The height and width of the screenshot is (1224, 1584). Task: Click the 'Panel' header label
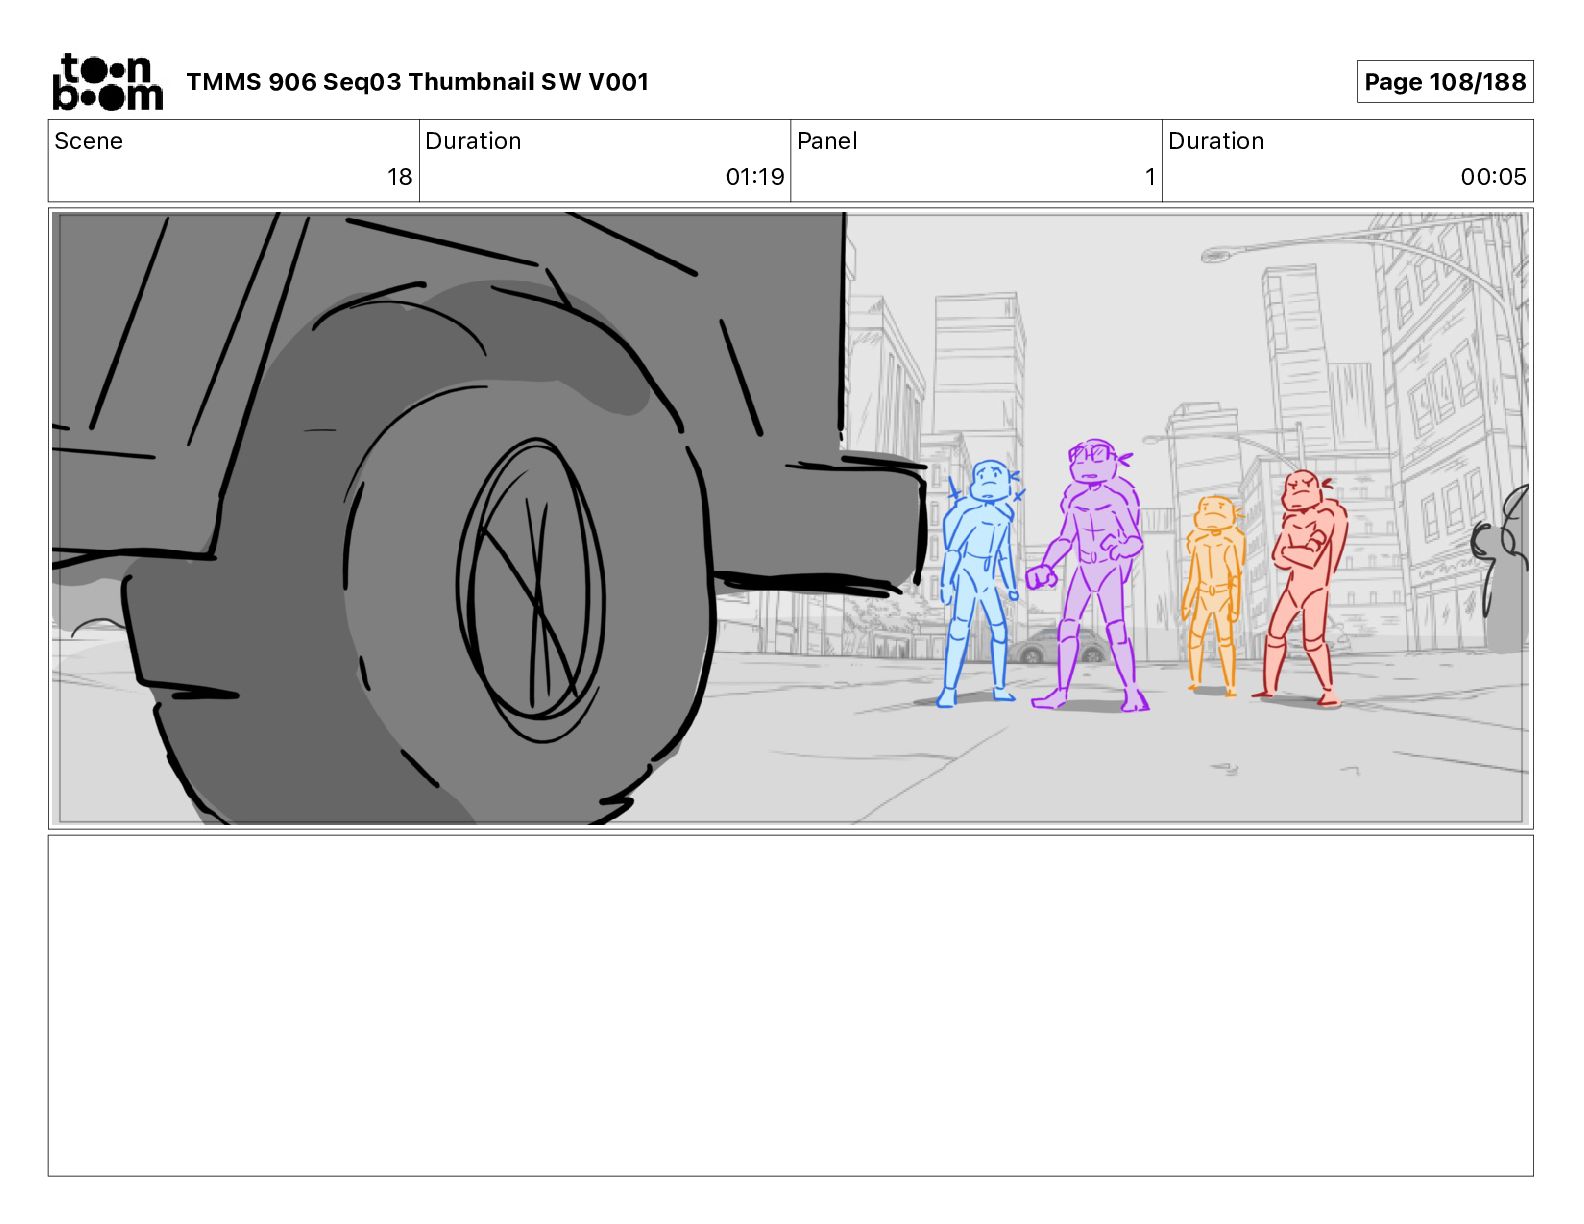coord(827,141)
